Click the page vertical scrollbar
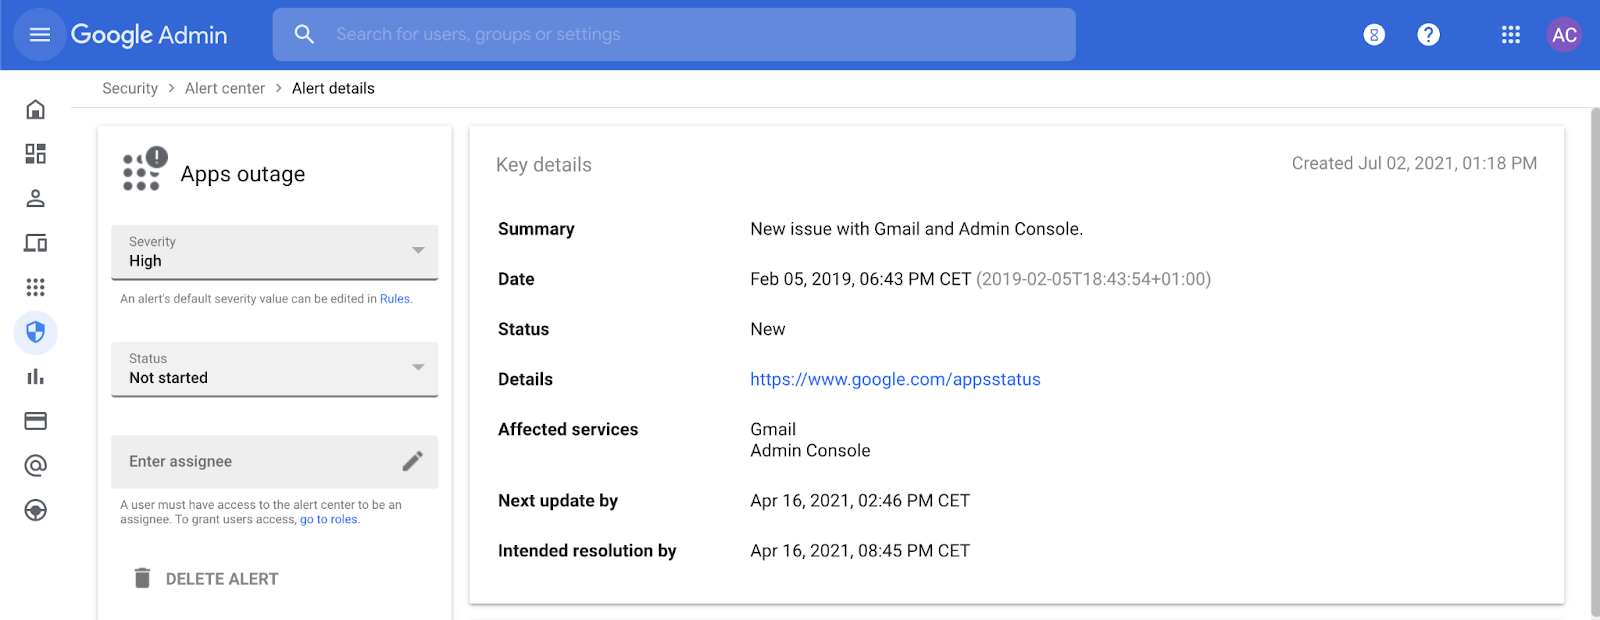Screen dimensions: 1600x620 click(x=1594, y=362)
